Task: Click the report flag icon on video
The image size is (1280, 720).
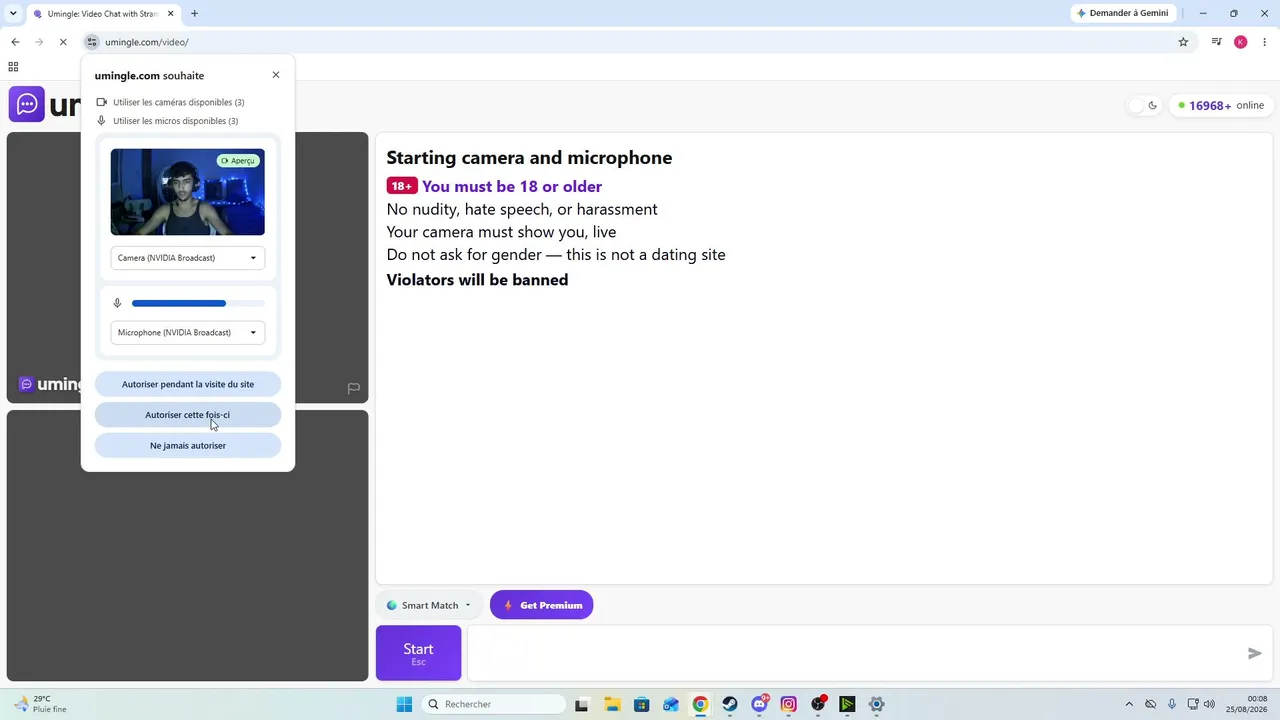Action: click(x=354, y=388)
